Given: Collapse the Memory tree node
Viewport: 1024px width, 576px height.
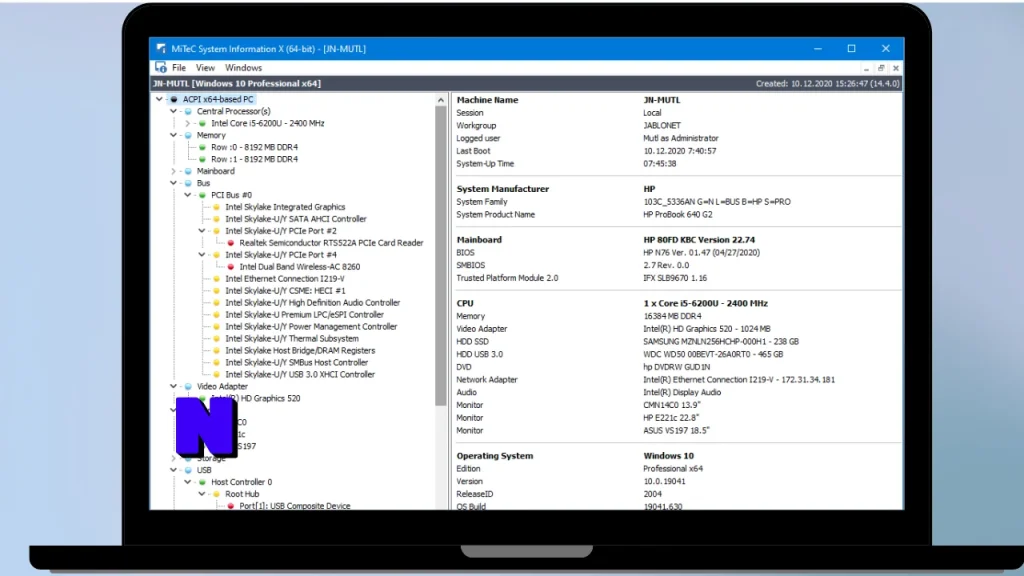Looking at the screenshot, I should [174, 135].
